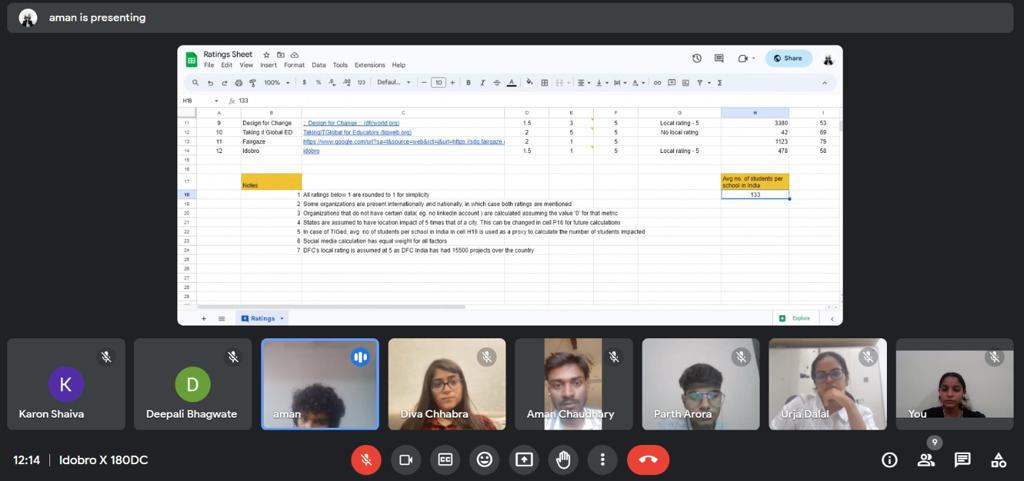Toggle bold formatting in Sheets
1024x481 pixels.
pos(468,83)
